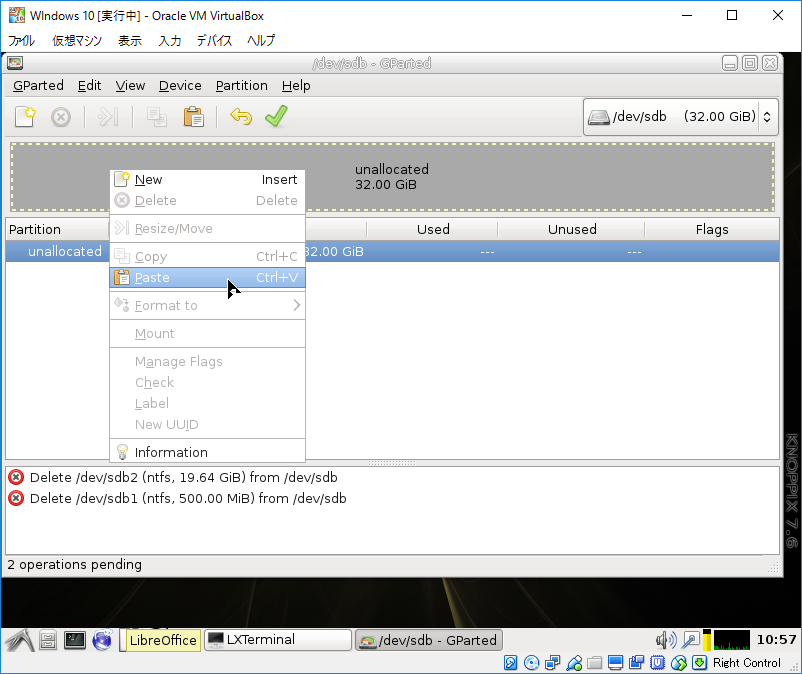Launch web browser globe icon in taskbar

click(102, 640)
